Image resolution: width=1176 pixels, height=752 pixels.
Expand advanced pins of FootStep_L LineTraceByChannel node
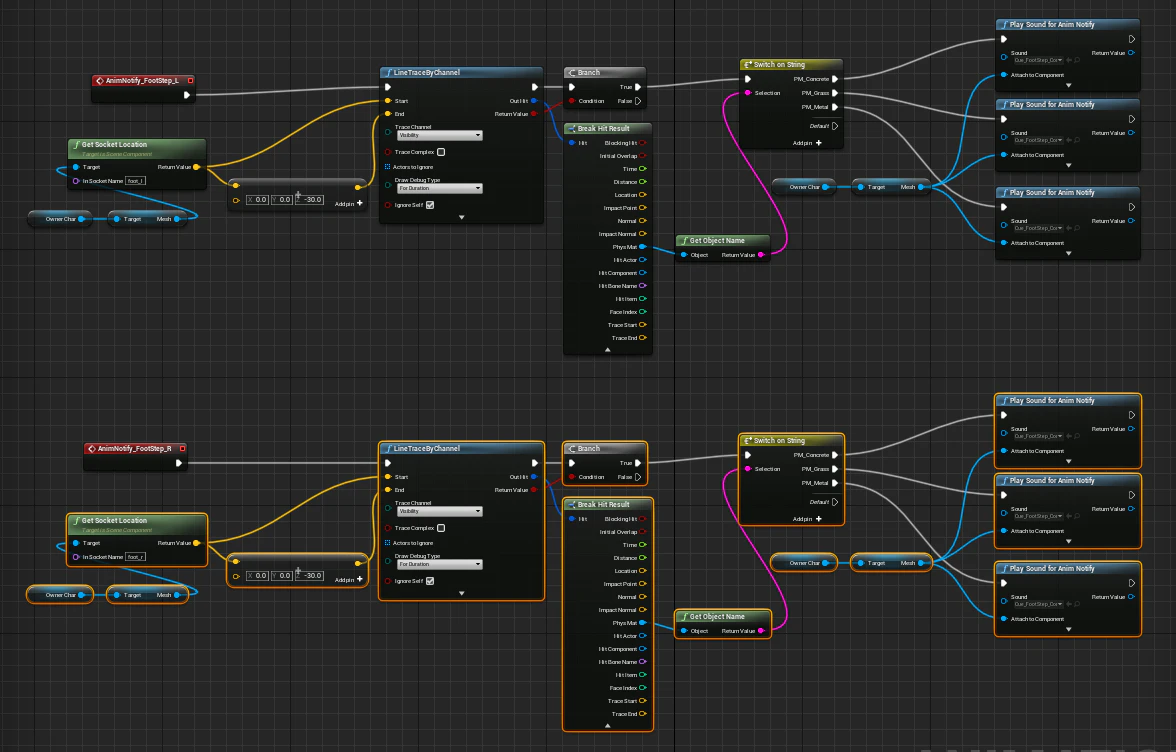click(x=461, y=217)
